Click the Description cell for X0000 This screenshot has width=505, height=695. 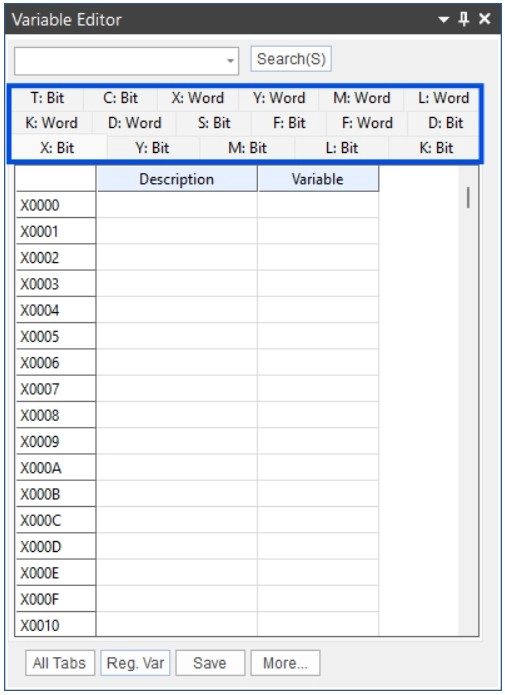coord(176,205)
